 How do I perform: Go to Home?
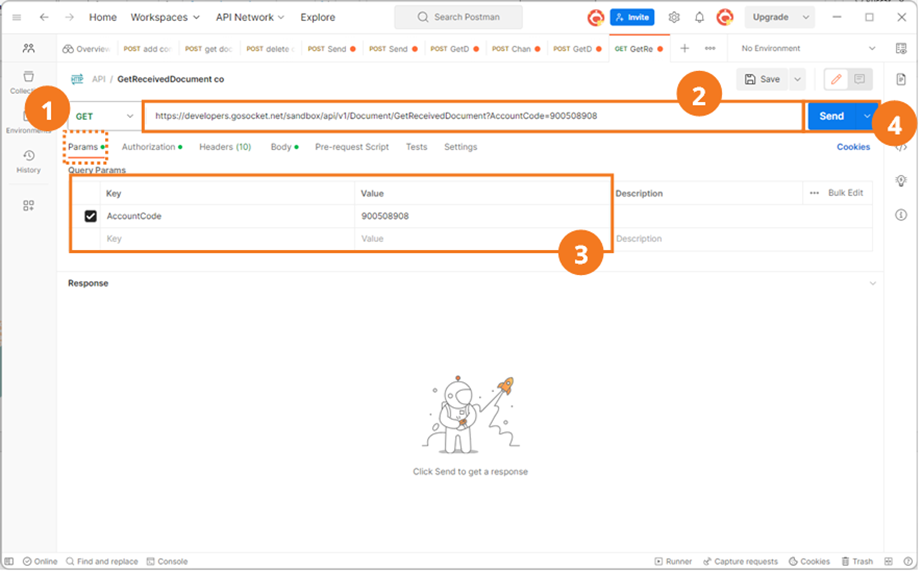click(103, 17)
